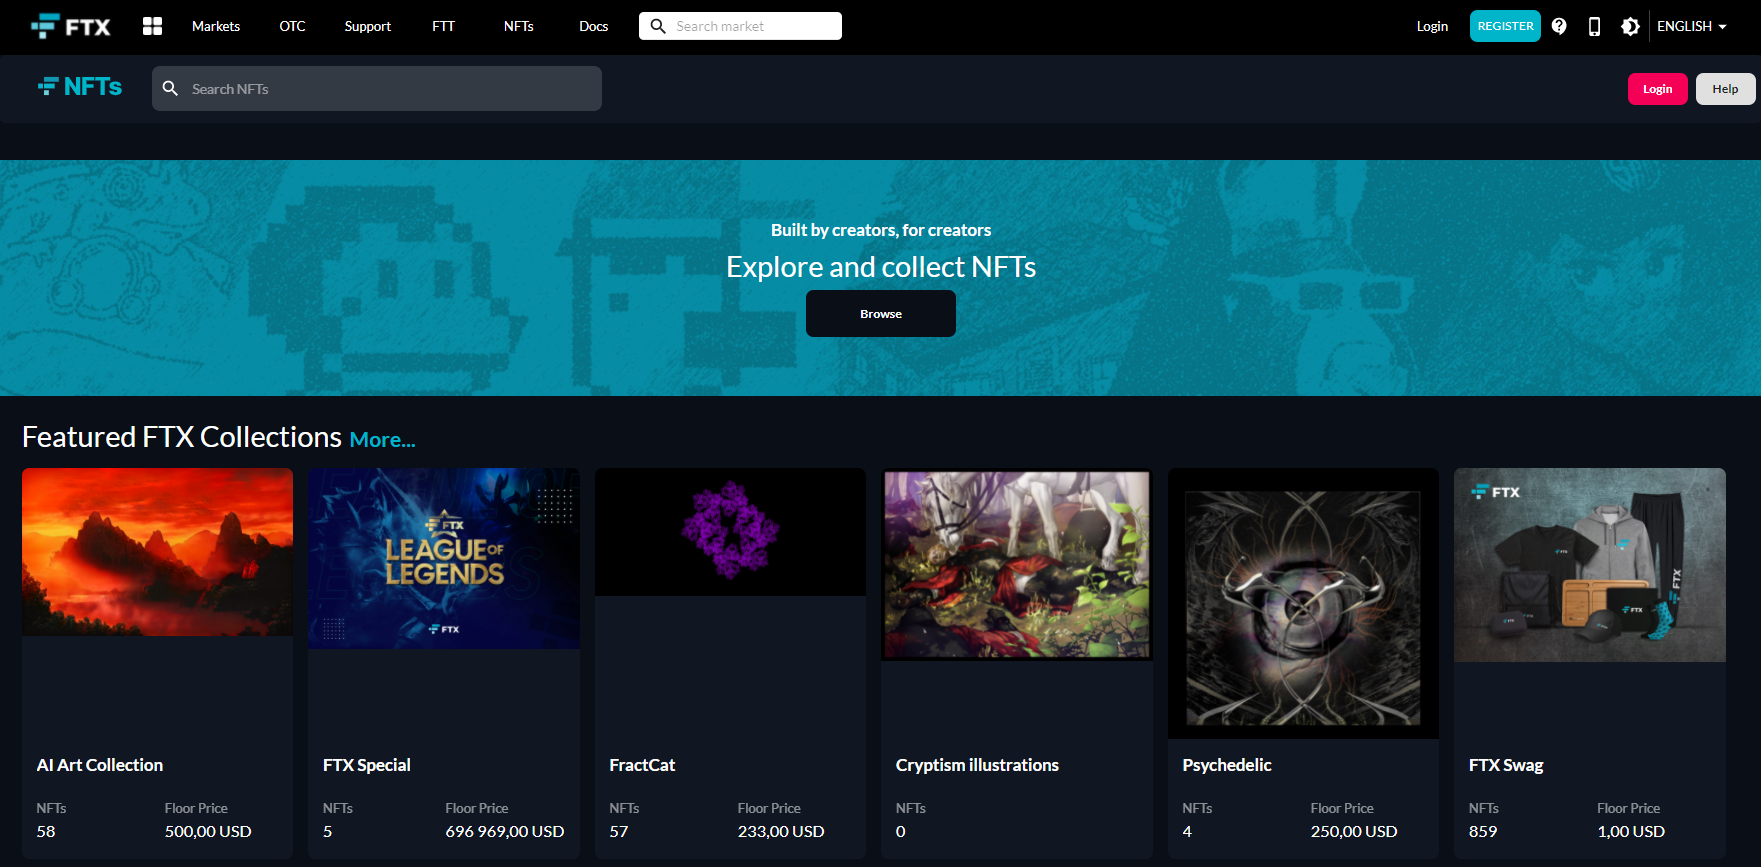The width and height of the screenshot is (1761, 867).
Task: Open the Psychedelic collection artwork
Action: (1303, 603)
